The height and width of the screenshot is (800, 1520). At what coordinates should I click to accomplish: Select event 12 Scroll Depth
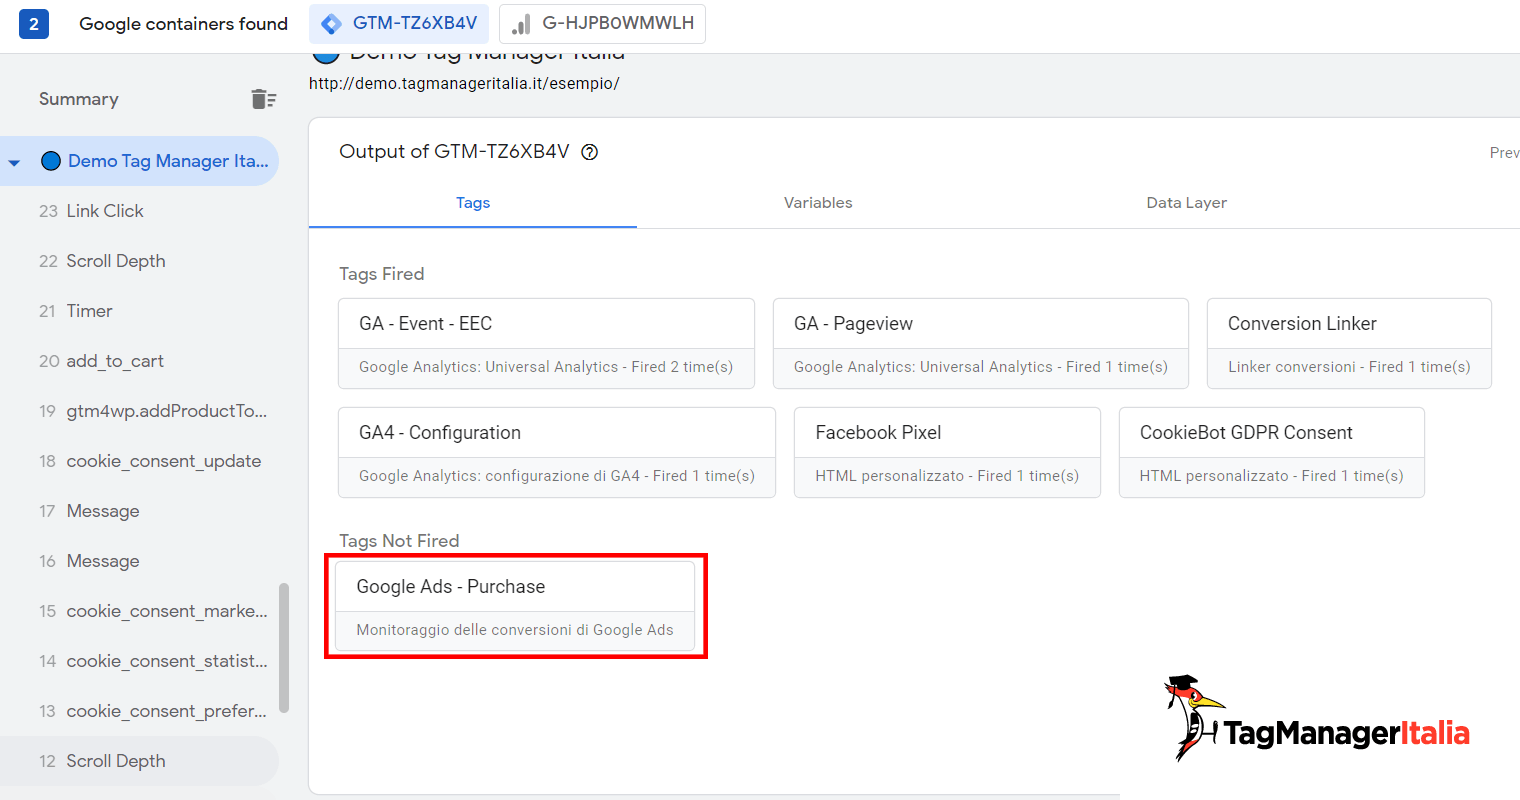click(x=140, y=761)
